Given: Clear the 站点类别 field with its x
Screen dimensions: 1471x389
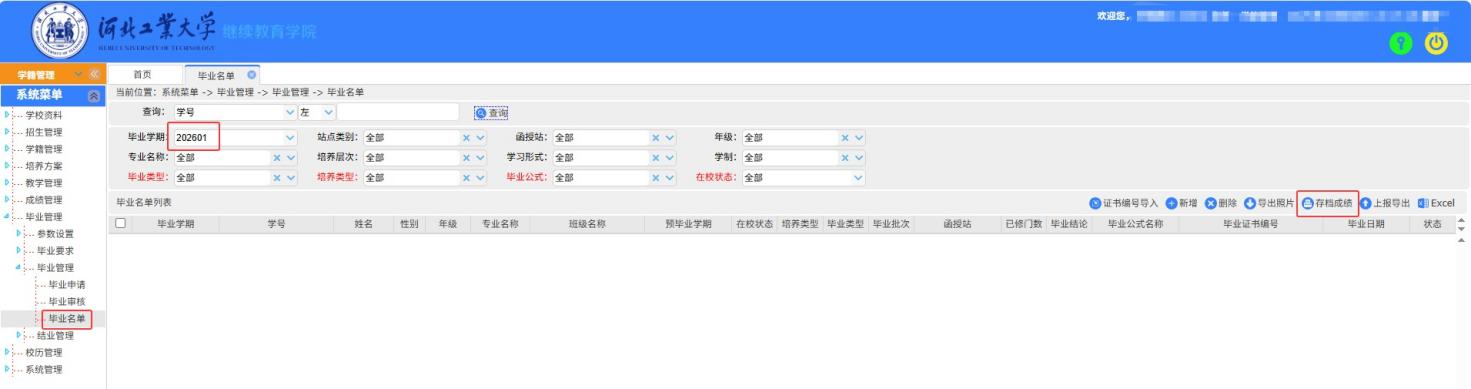Looking at the screenshot, I should click(465, 138).
